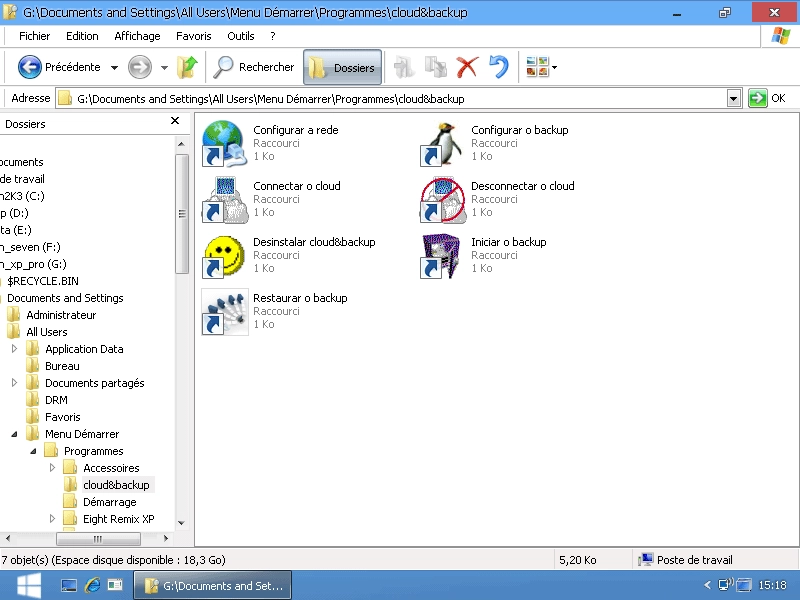
Task: Click the taskbar clock showing 15:18
Action: tap(772, 585)
